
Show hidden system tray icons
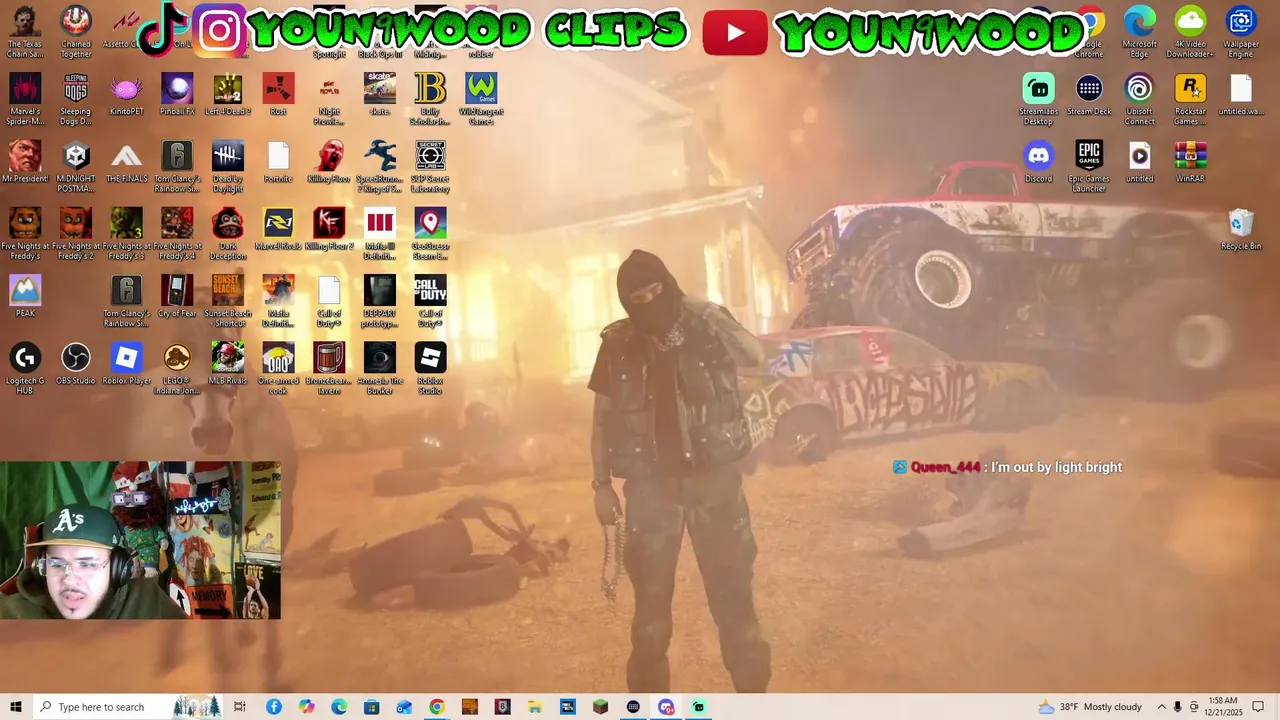1161,707
